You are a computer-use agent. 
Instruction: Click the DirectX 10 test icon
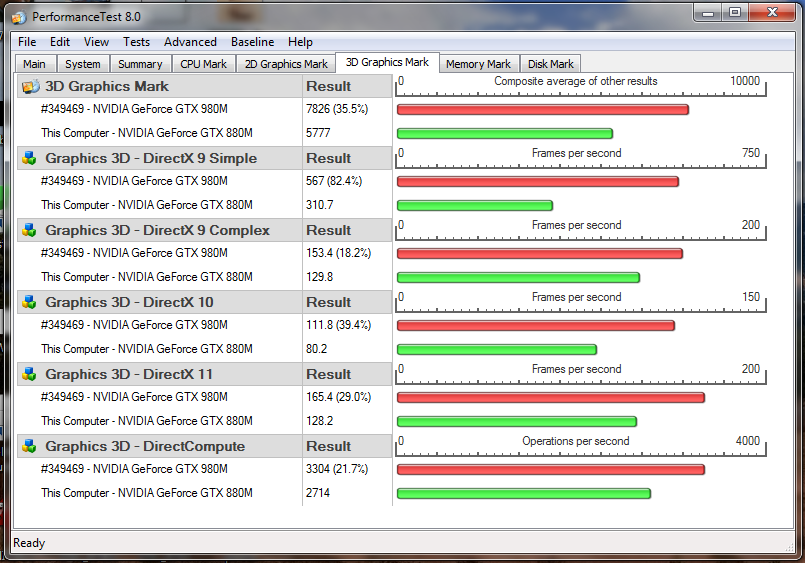tap(29, 302)
